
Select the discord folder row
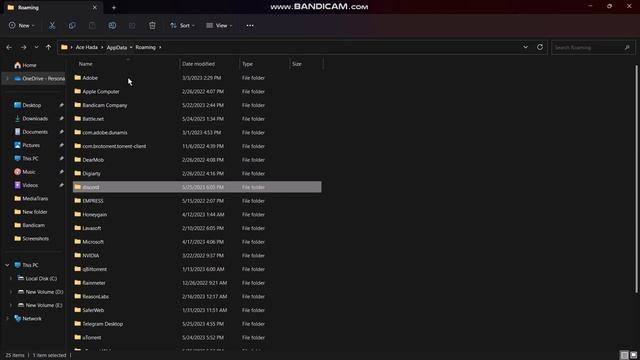(197, 187)
